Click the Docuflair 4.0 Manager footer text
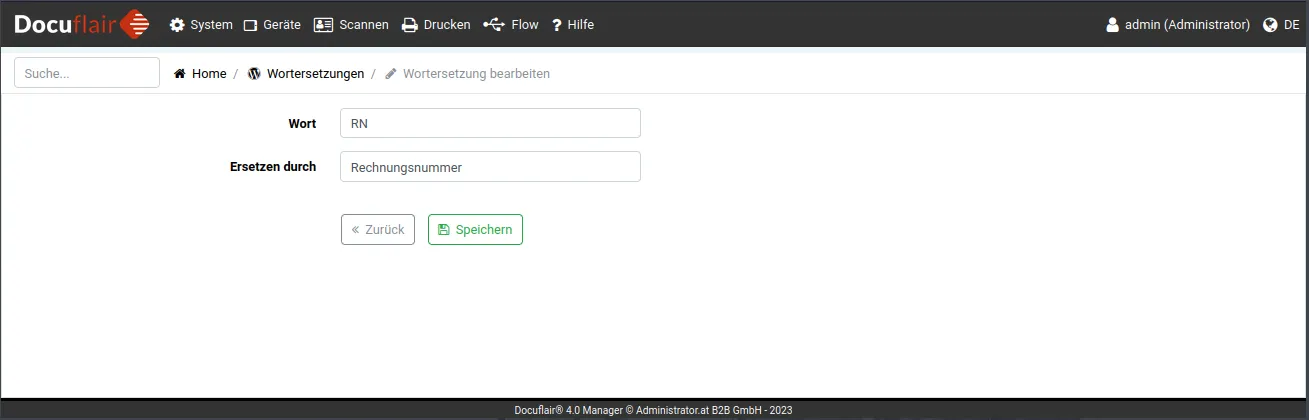This screenshot has height=420, width=1309. point(653,410)
